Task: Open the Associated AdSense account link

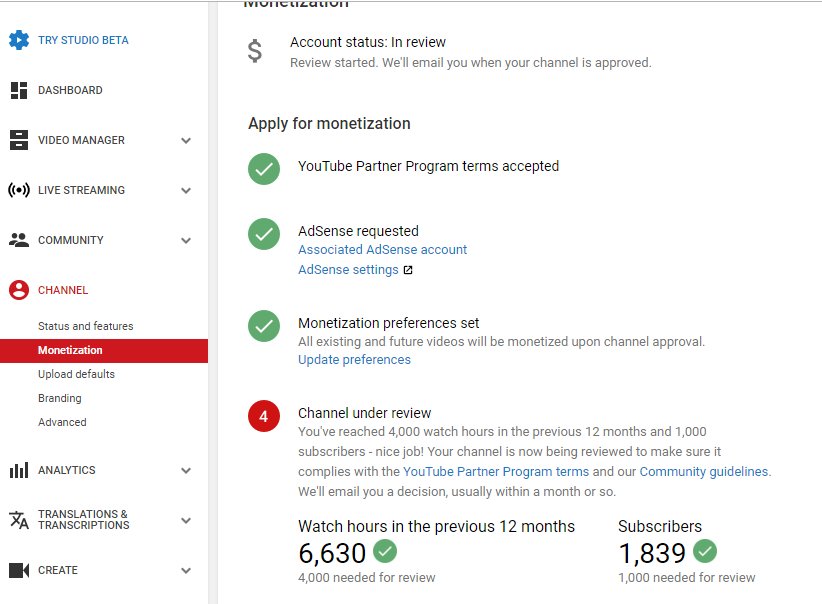Action: tap(382, 250)
